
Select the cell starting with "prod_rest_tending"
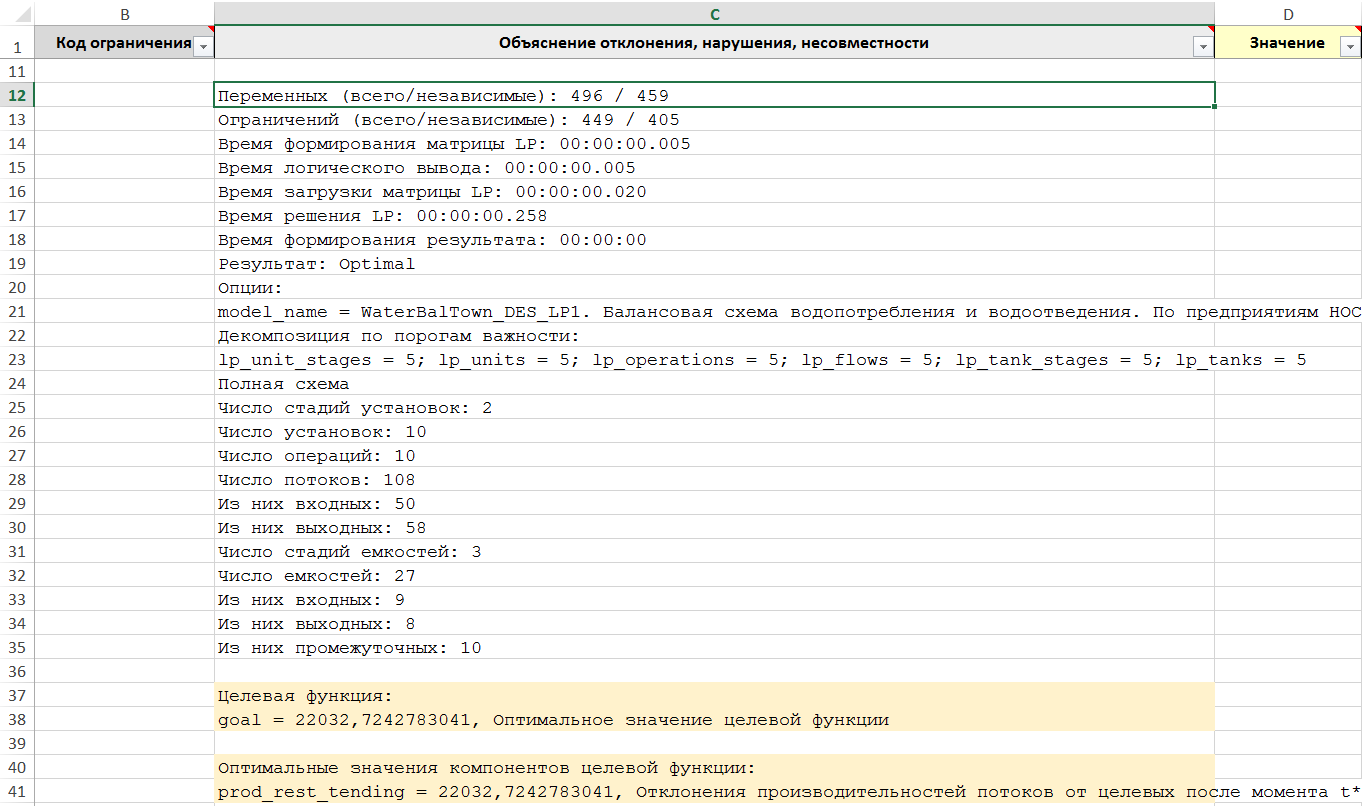(700, 792)
